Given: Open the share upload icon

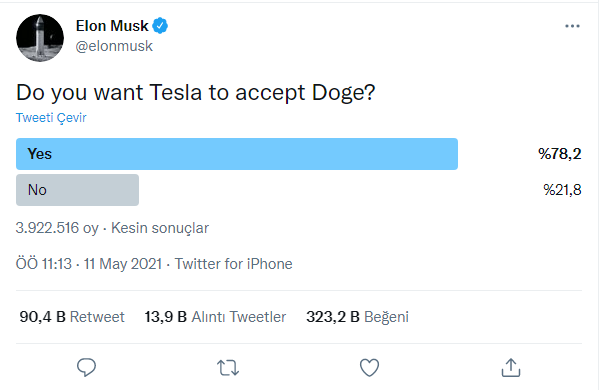Looking at the screenshot, I should point(511,367).
